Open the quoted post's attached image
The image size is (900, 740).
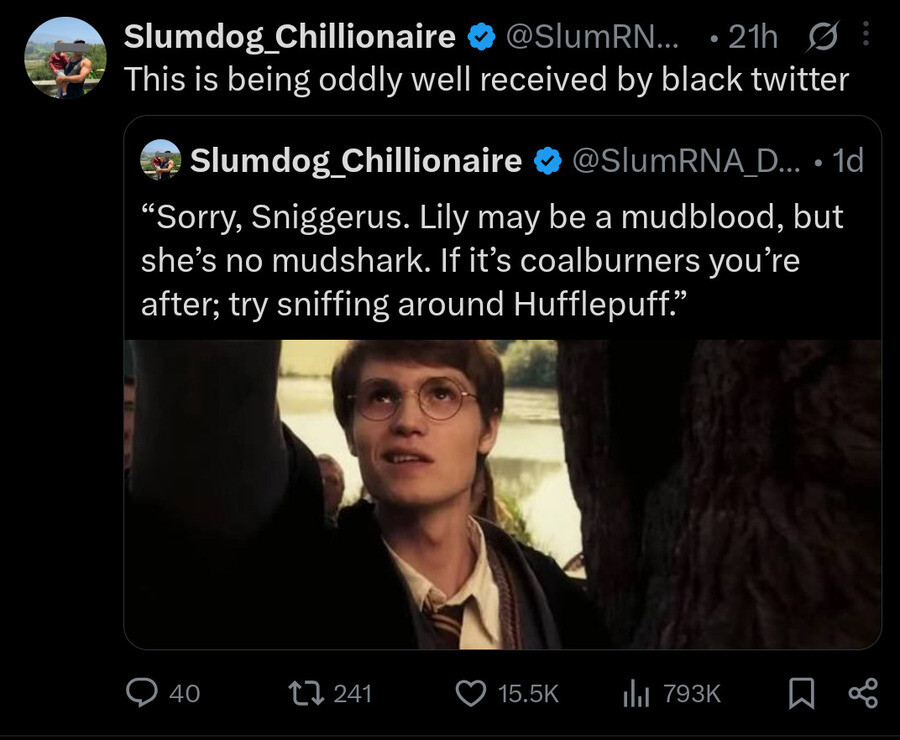tap(502, 495)
